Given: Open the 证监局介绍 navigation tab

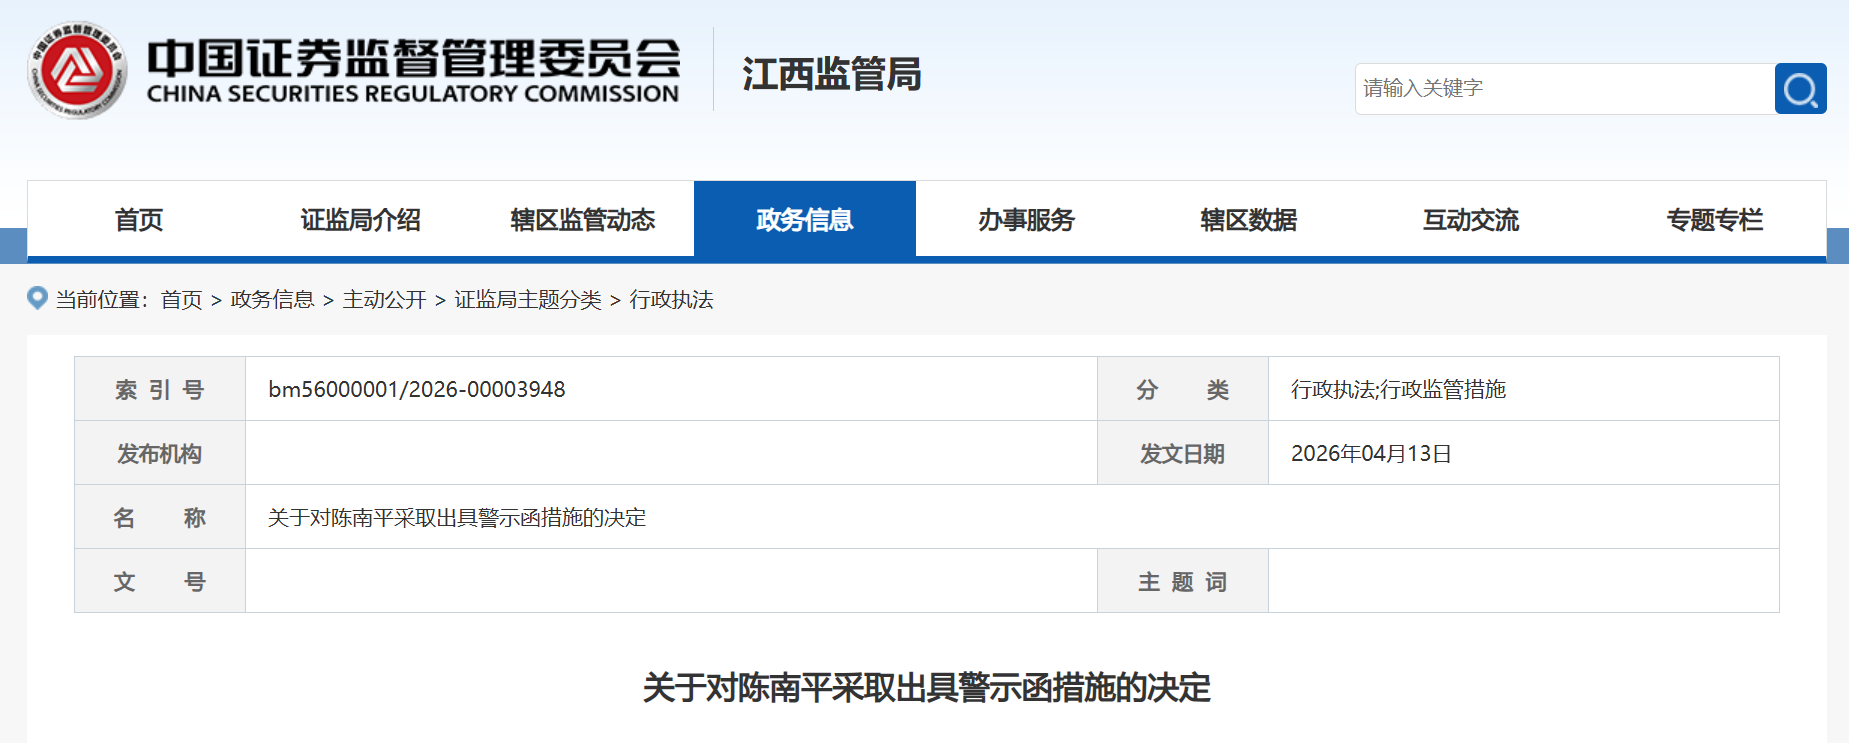Looking at the screenshot, I should [360, 220].
